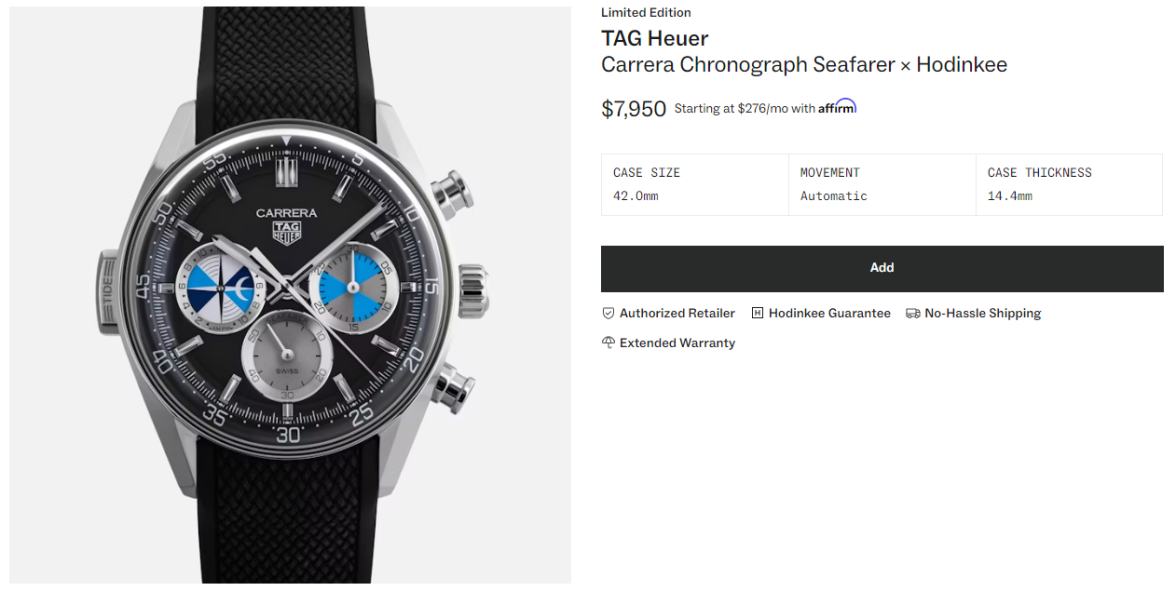Image resolution: width=1176 pixels, height=591 pixels.
Task: Click the Extended Warranty text label
Action: pyautogui.click(x=677, y=343)
